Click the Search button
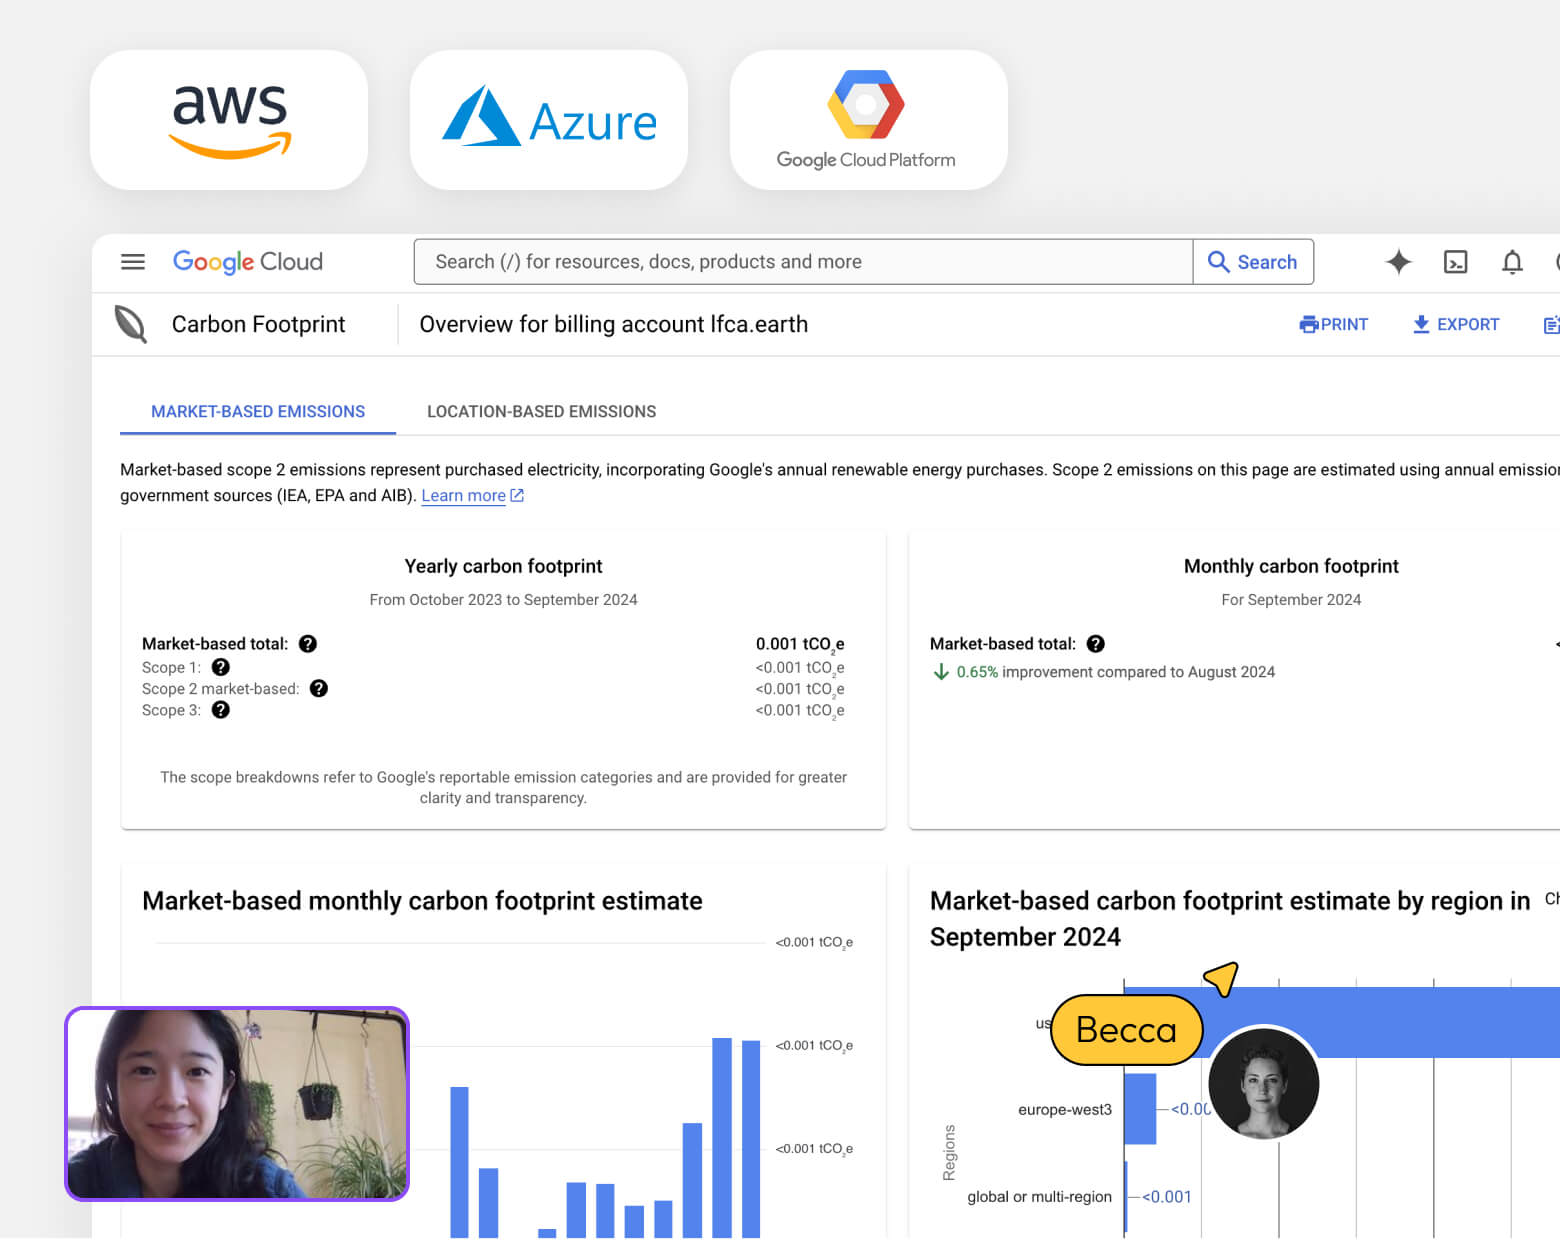 tap(1253, 262)
